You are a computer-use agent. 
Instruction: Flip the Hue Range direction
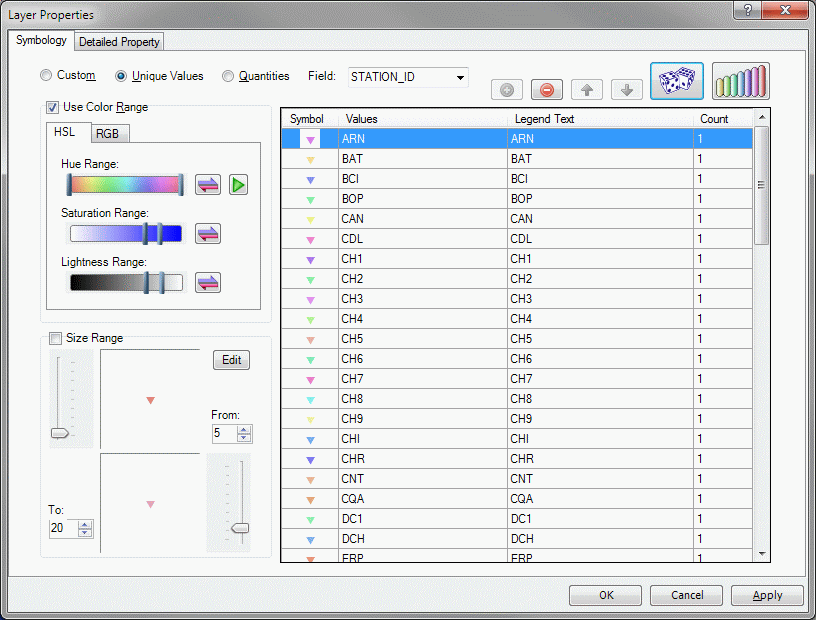(x=208, y=185)
